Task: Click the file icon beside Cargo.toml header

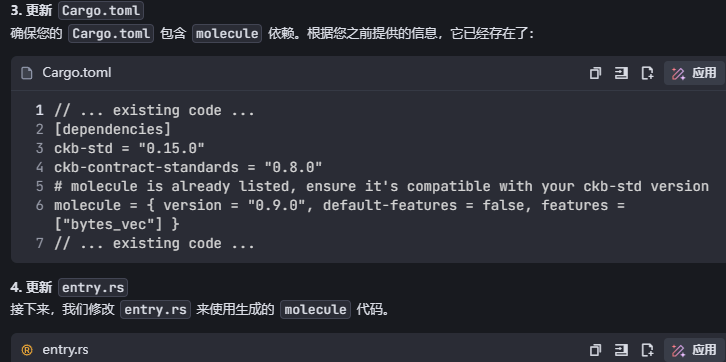Action: coord(27,73)
